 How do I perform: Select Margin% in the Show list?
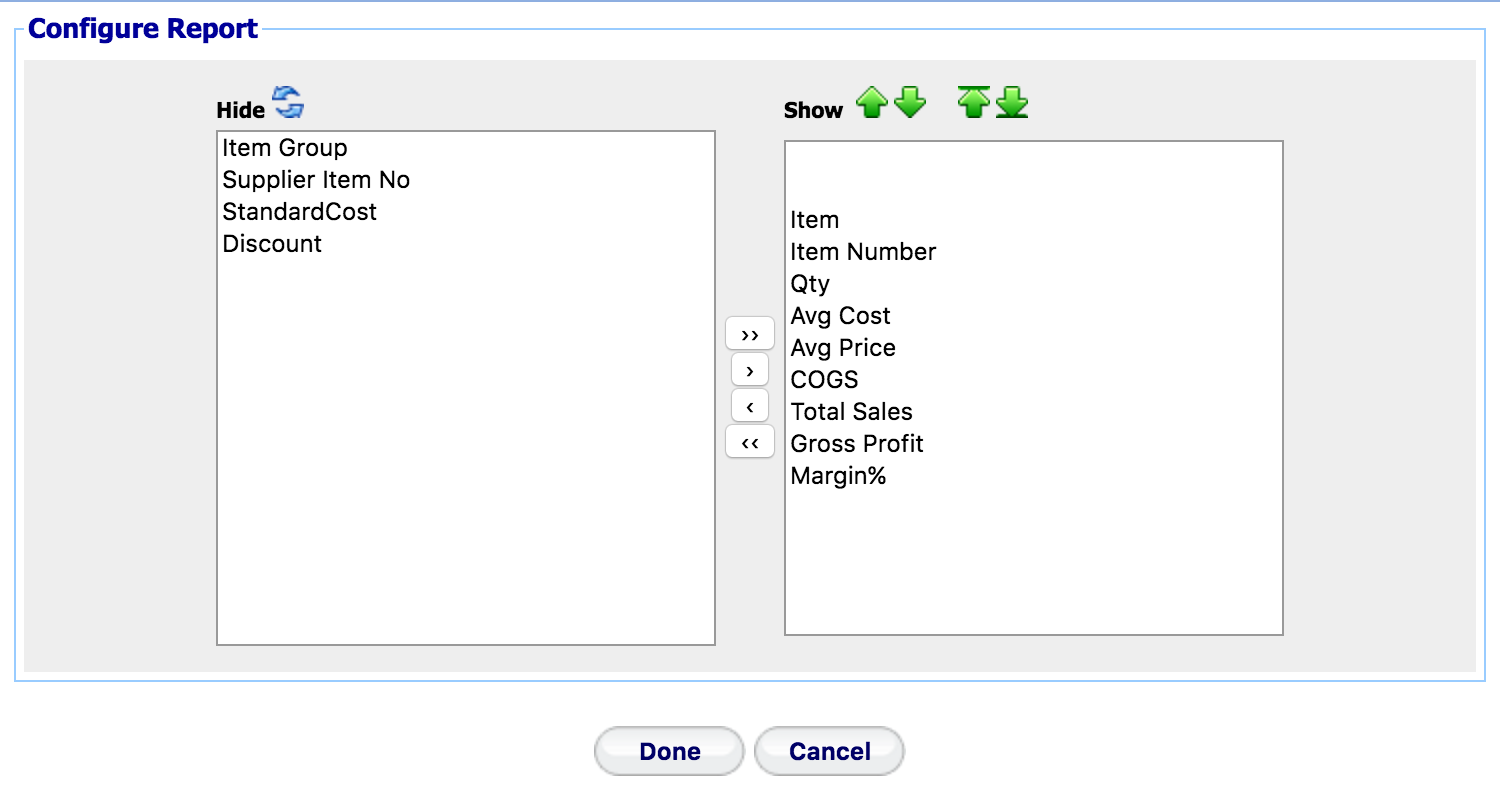pyautogui.click(x=1034, y=476)
